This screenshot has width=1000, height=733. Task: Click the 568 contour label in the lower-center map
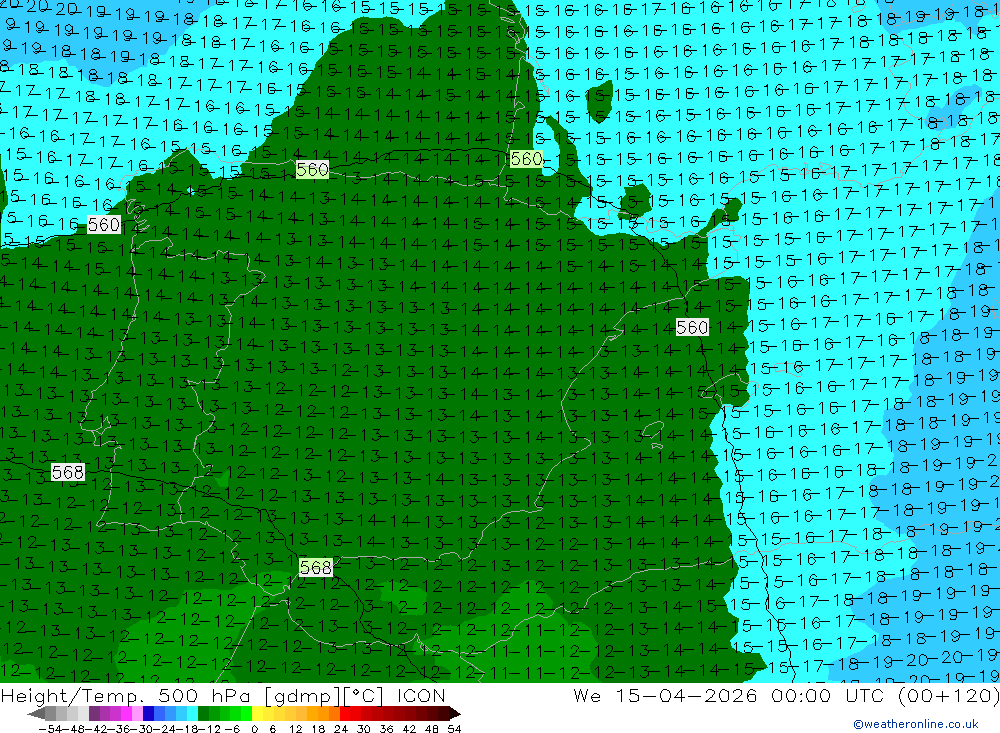316,567
